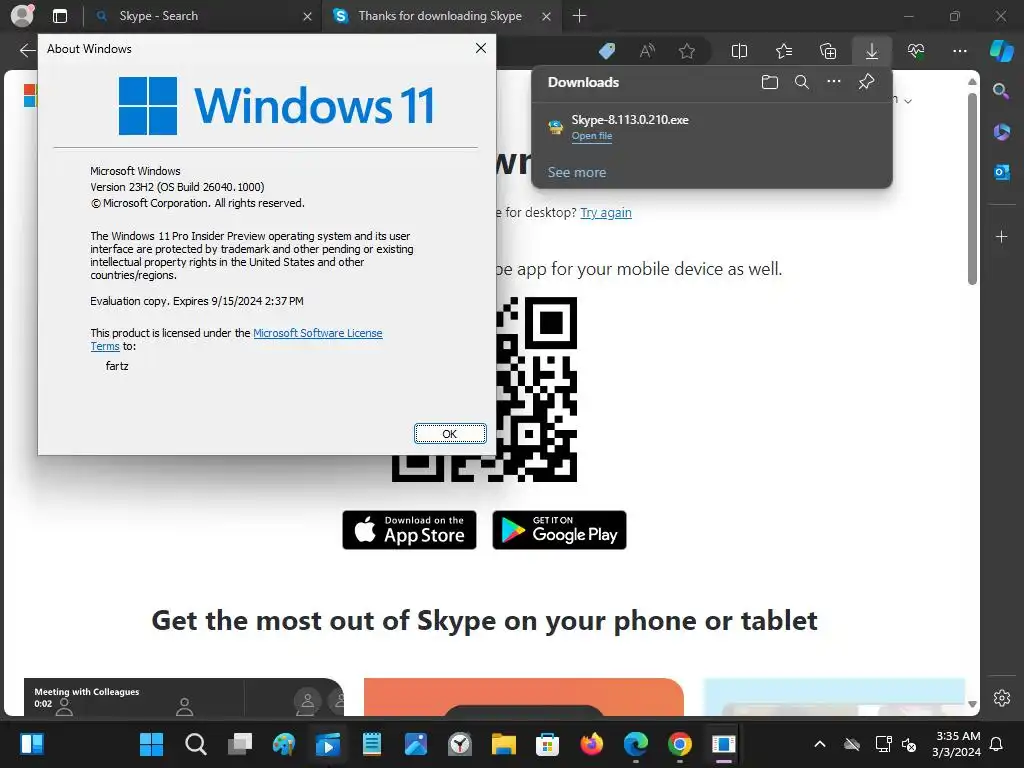Screen dimensions: 1024x768
Task: Activate Read aloud icon in address bar
Action: click(x=647, y=51)
